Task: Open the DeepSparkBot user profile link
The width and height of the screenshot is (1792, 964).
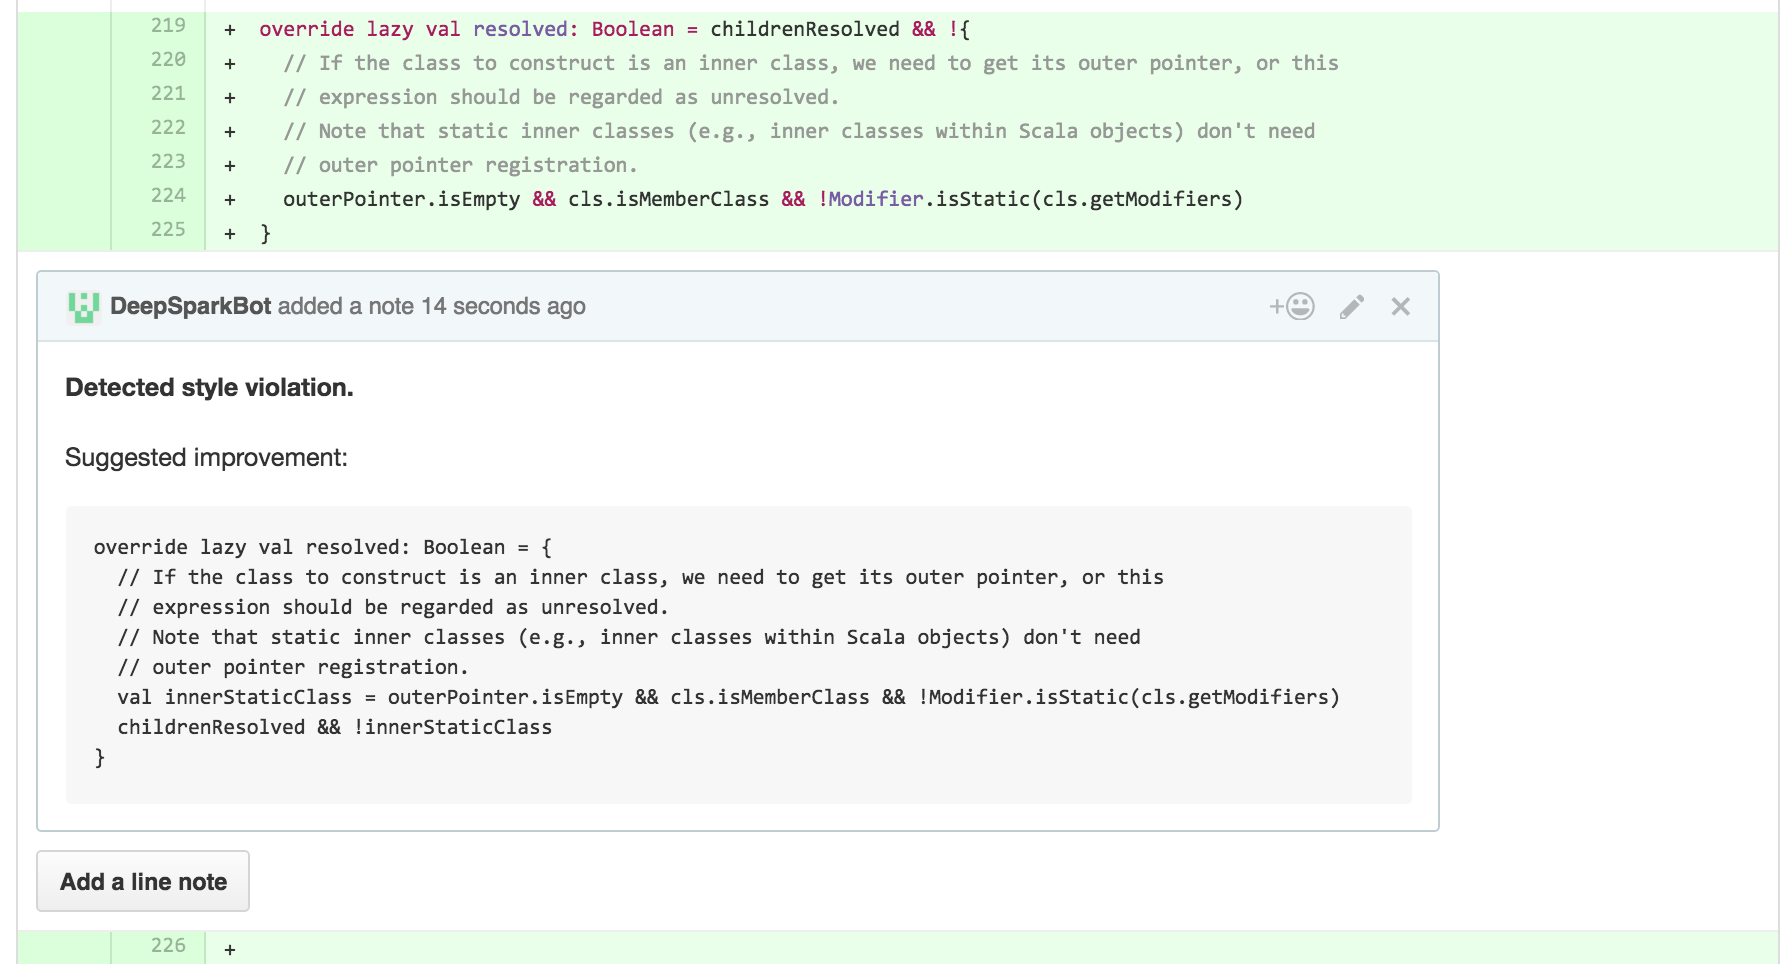Action: (190, 306)
